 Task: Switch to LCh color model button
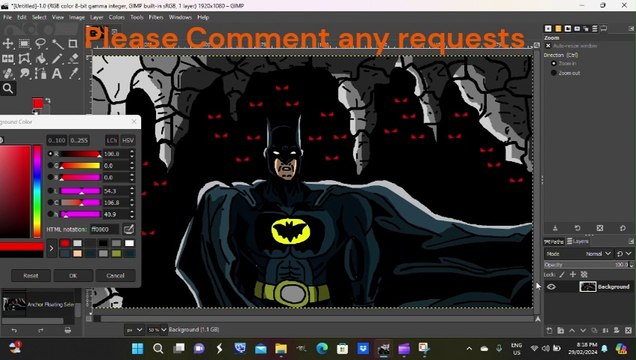112,140
